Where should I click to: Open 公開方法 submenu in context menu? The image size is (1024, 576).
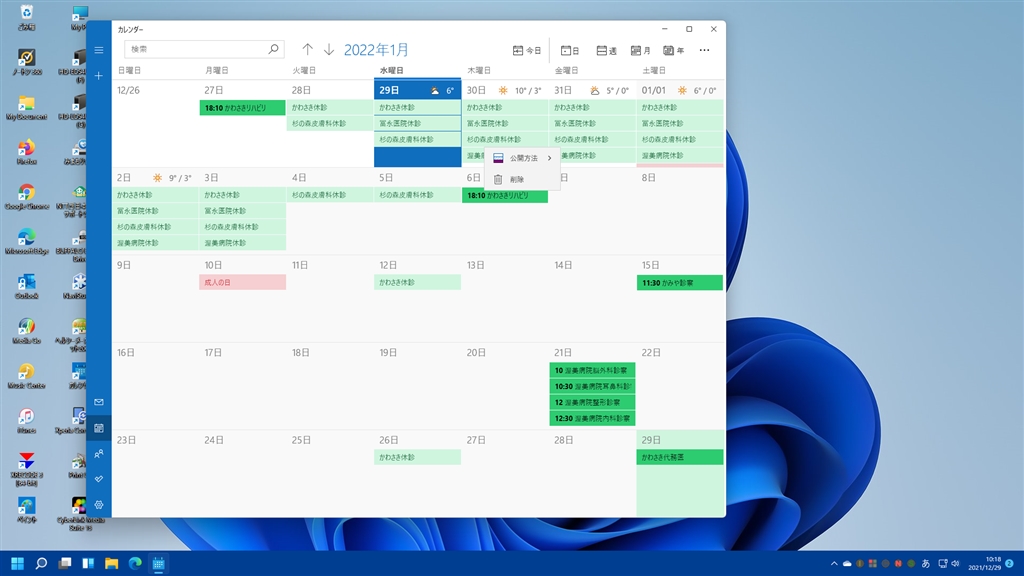pos(522,158)
